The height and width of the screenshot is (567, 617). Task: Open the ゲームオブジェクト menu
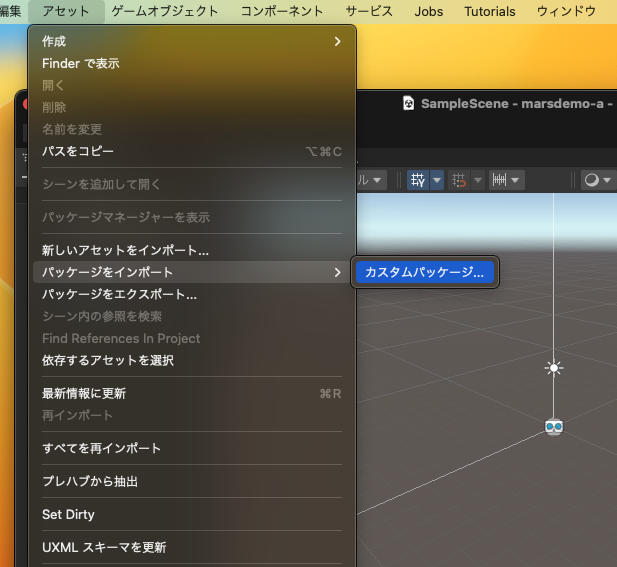pyautogui.click(x=164, y=11)
